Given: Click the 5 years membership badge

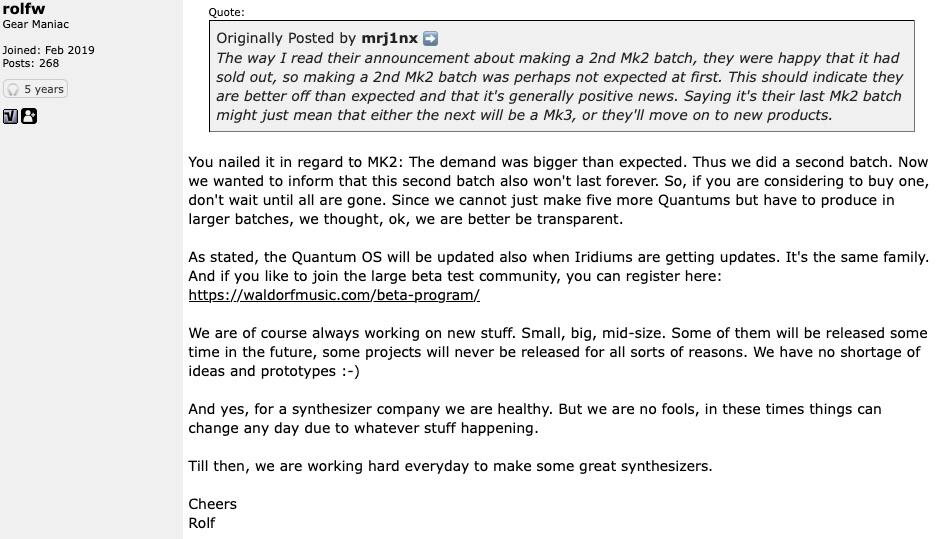Looking at the screenshot, I should click(x=35, y=89).
